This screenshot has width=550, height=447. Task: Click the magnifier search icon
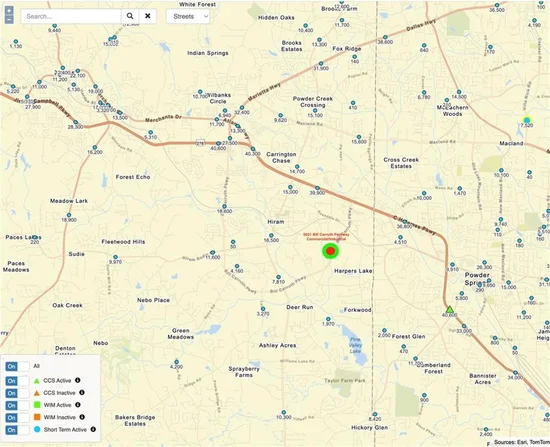click(130, 16)
